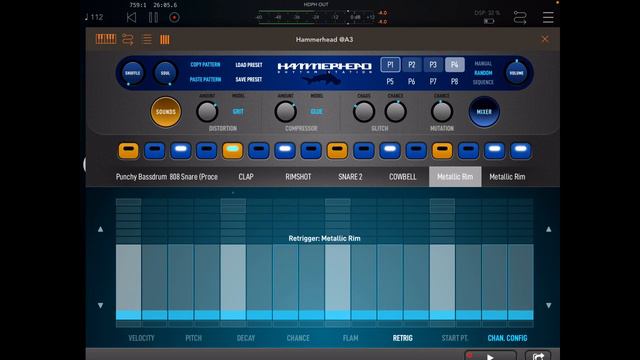Switch to the VELOCITY parameter tab

pos(142,338)
